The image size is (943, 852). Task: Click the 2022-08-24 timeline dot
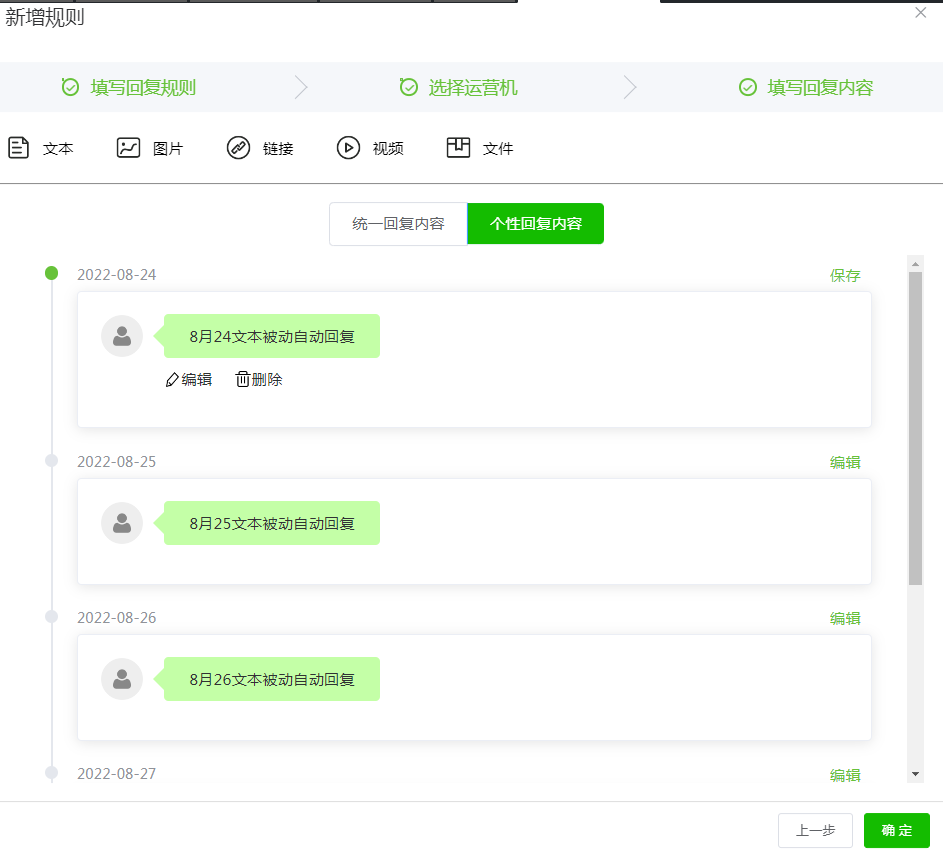click(x=52, y=273)
